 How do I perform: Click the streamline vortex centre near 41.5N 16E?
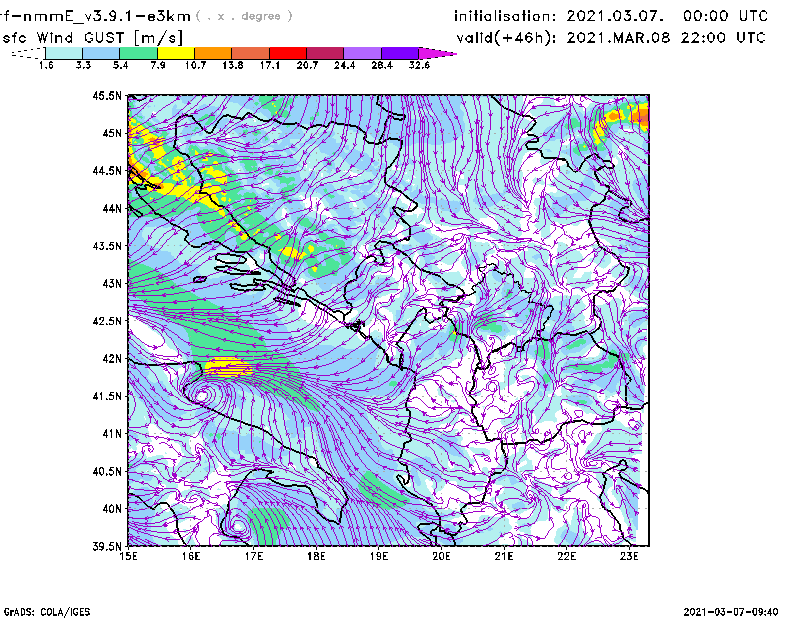click(202, 395)
